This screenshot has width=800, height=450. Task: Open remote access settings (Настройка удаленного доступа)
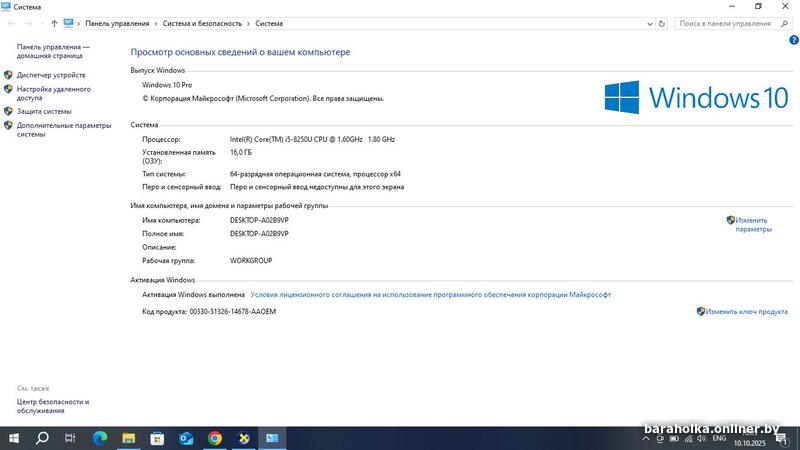tap(54, 93)
